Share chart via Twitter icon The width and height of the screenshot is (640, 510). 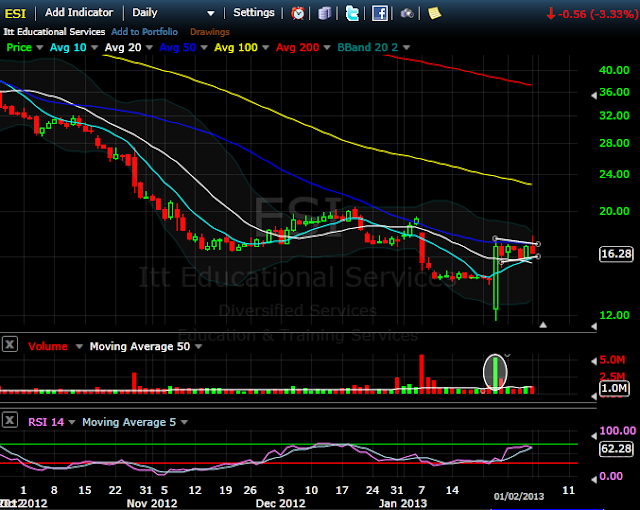click(x=352, y=13)
